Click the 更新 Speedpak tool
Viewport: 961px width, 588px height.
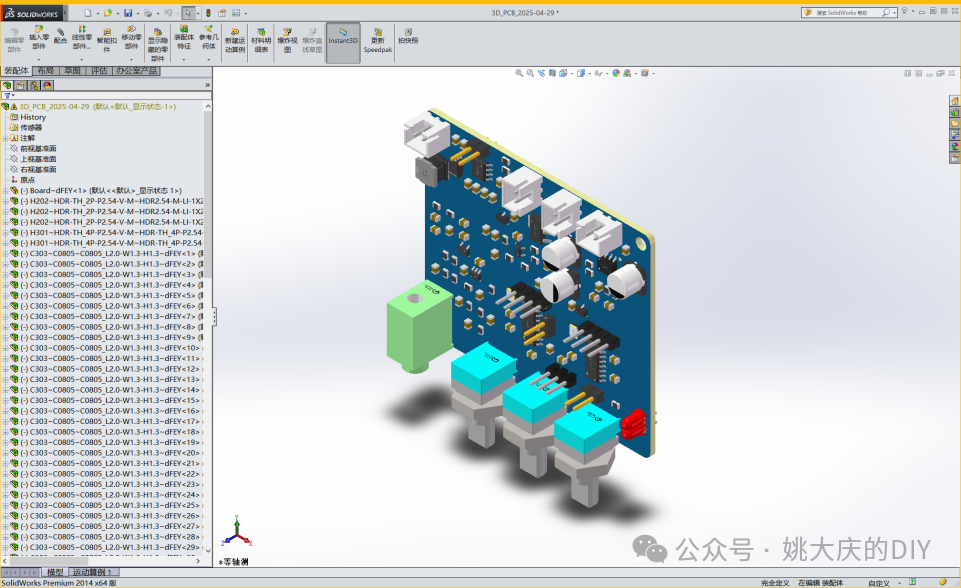click(x=378, y=40)
